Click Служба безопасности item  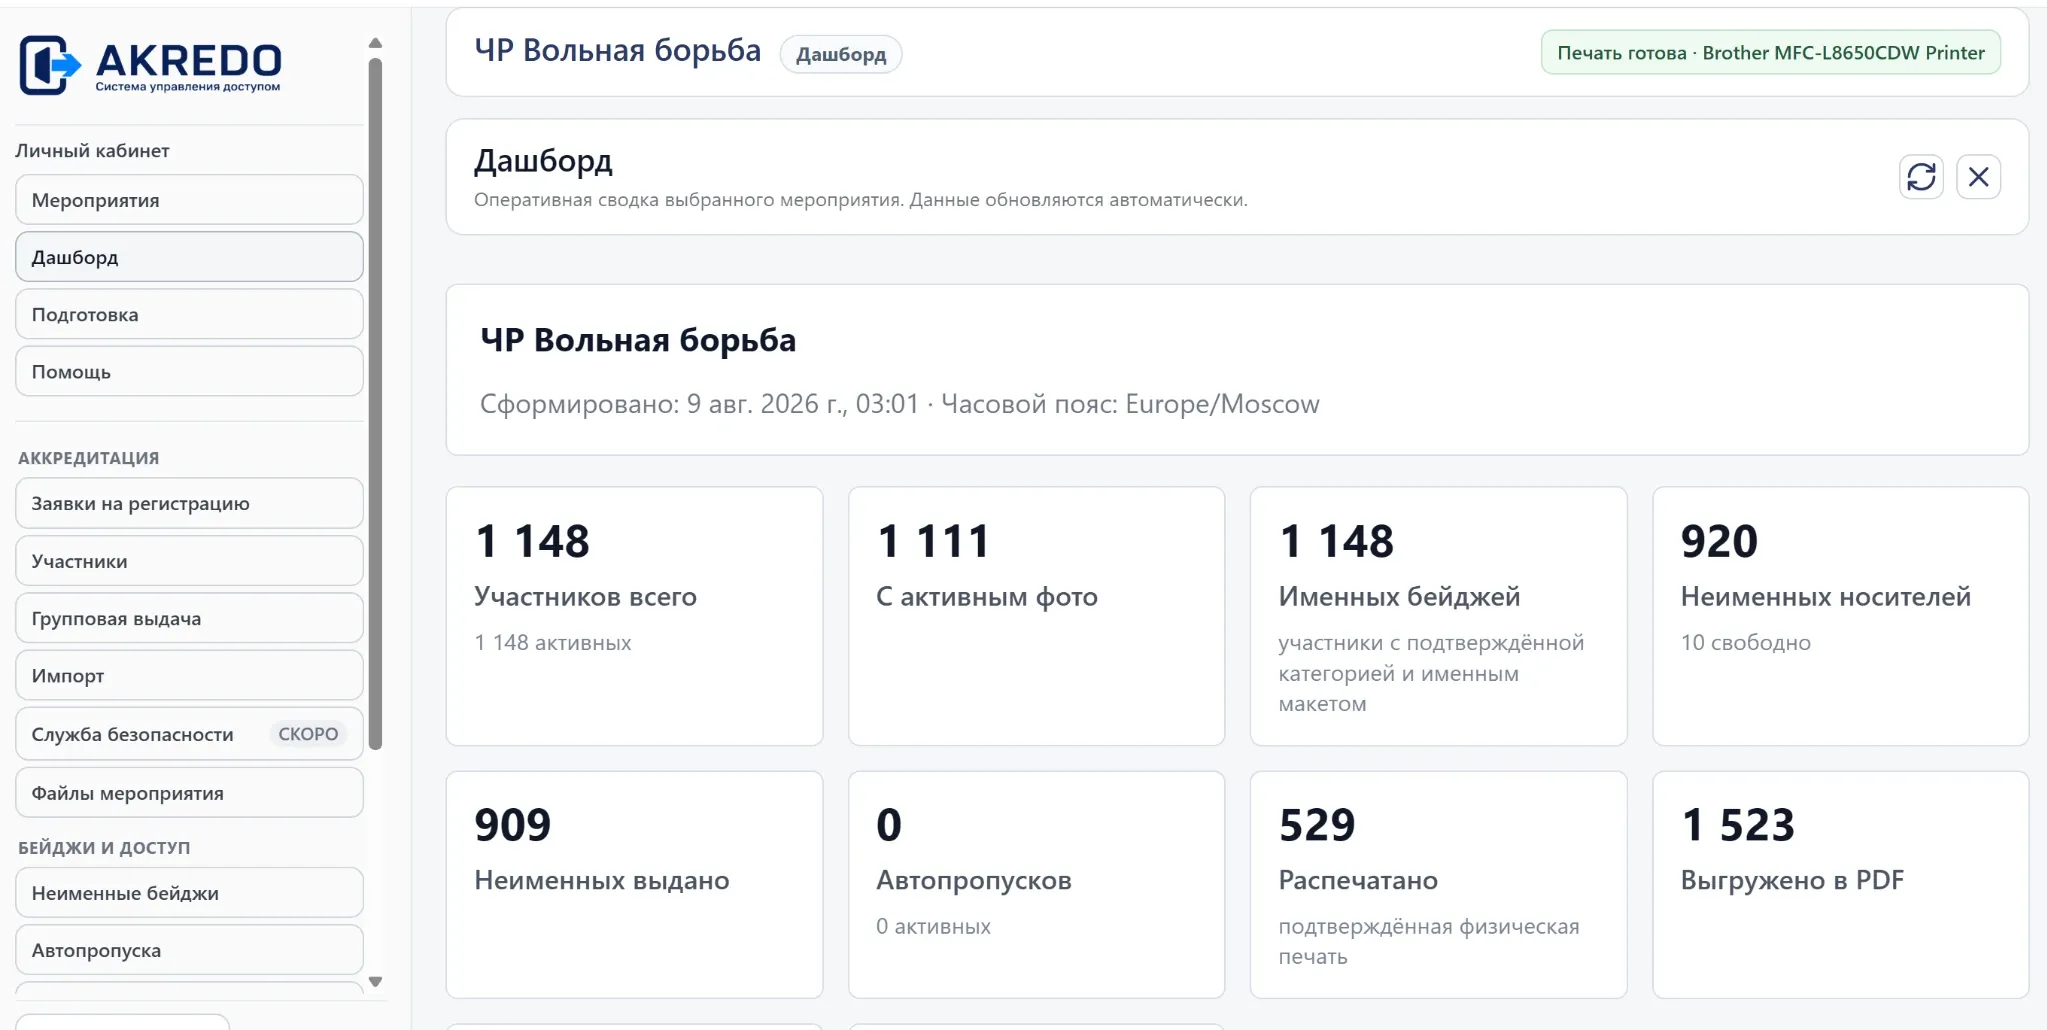(x=189, y=734)
